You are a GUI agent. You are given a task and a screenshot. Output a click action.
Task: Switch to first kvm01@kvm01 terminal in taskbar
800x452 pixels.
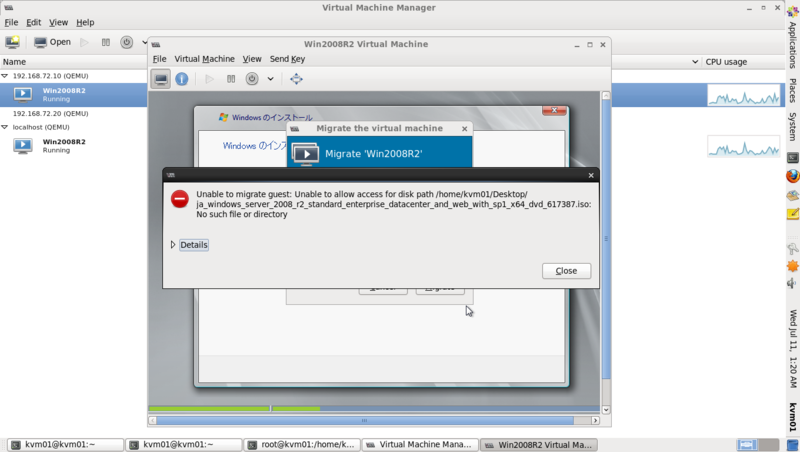[x=65, y=445]
